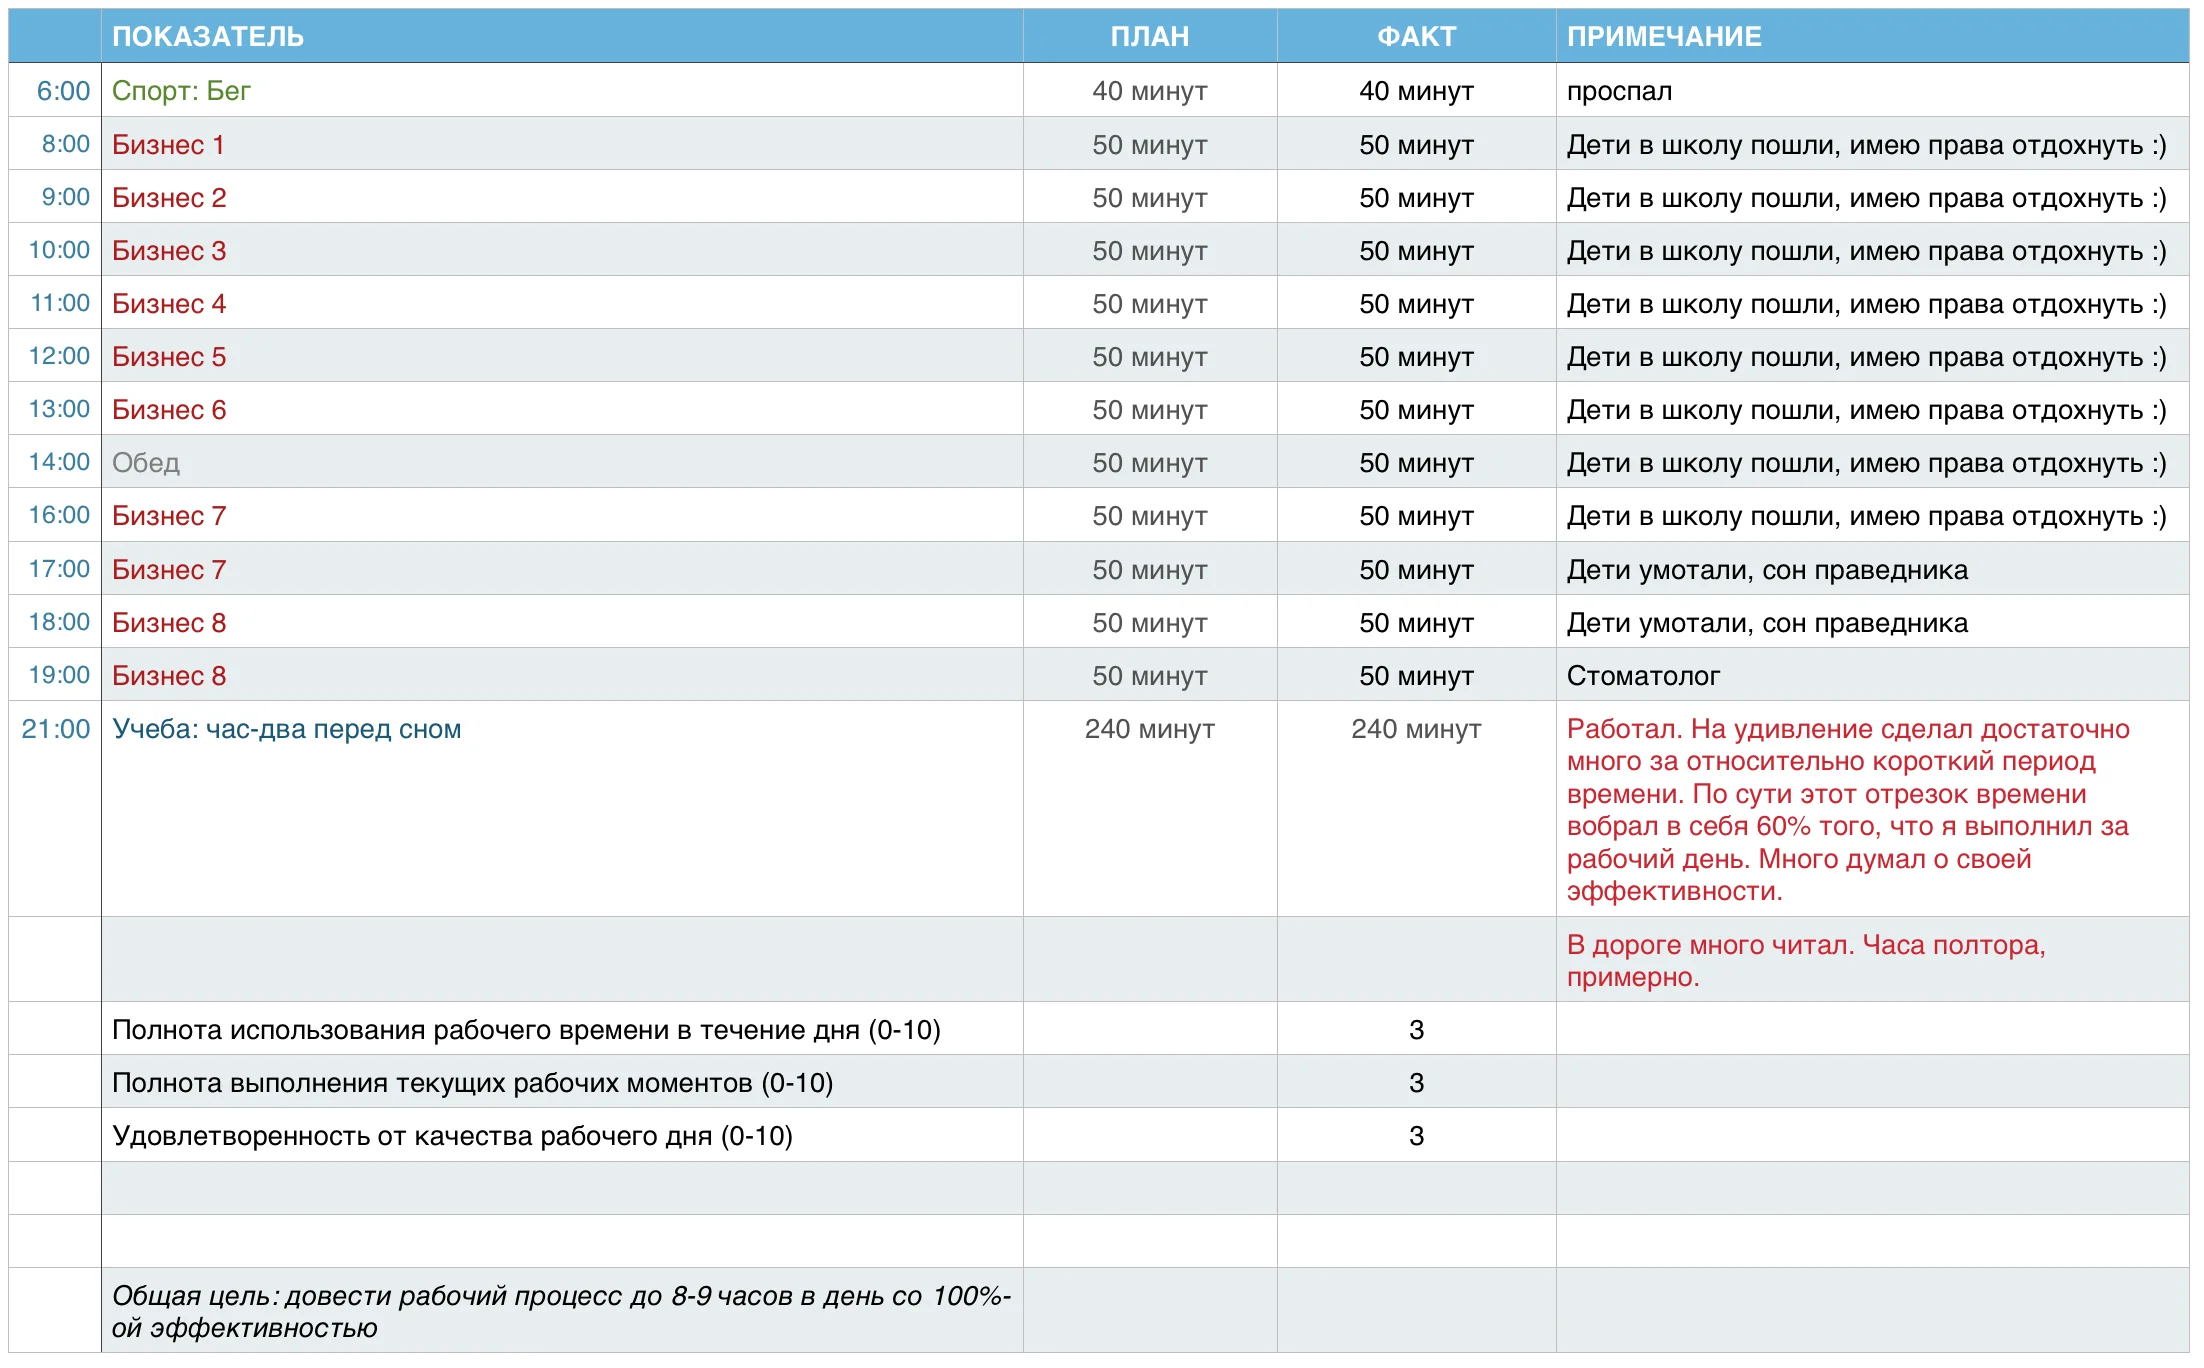Select the 14:00 time cell
2204x1368 pixels.
coord(60,462)
